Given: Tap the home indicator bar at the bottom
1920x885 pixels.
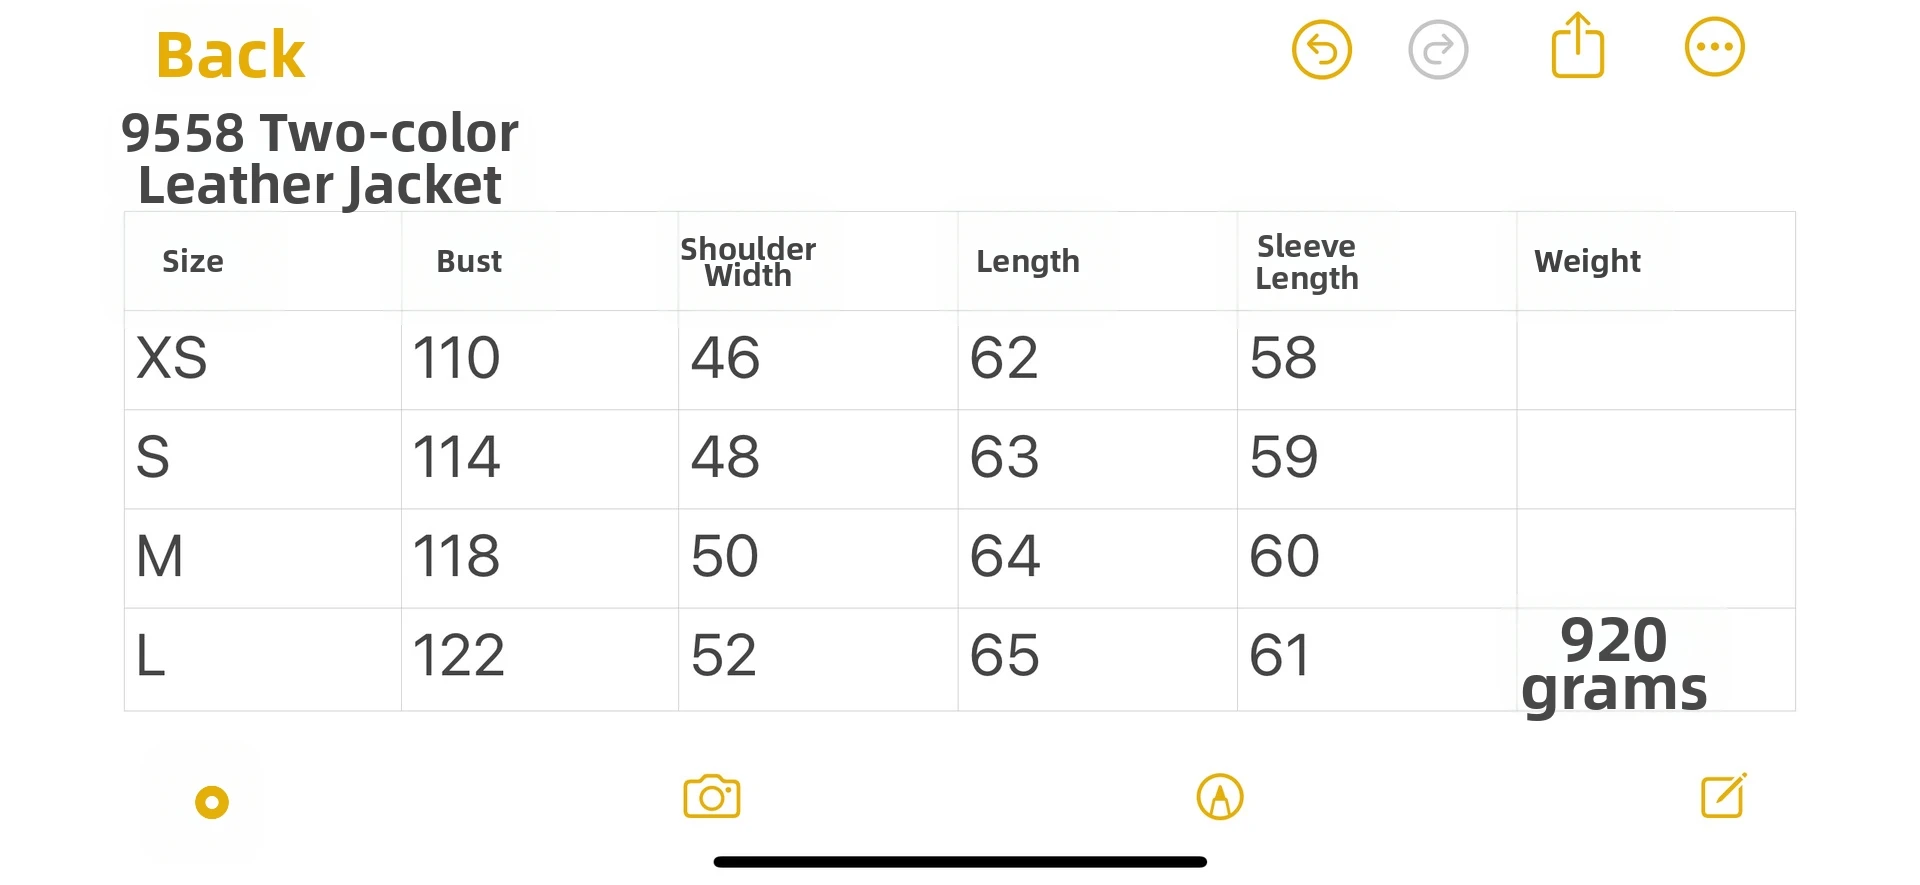Looking at the screenshot, I should click(x=959, y=862).
